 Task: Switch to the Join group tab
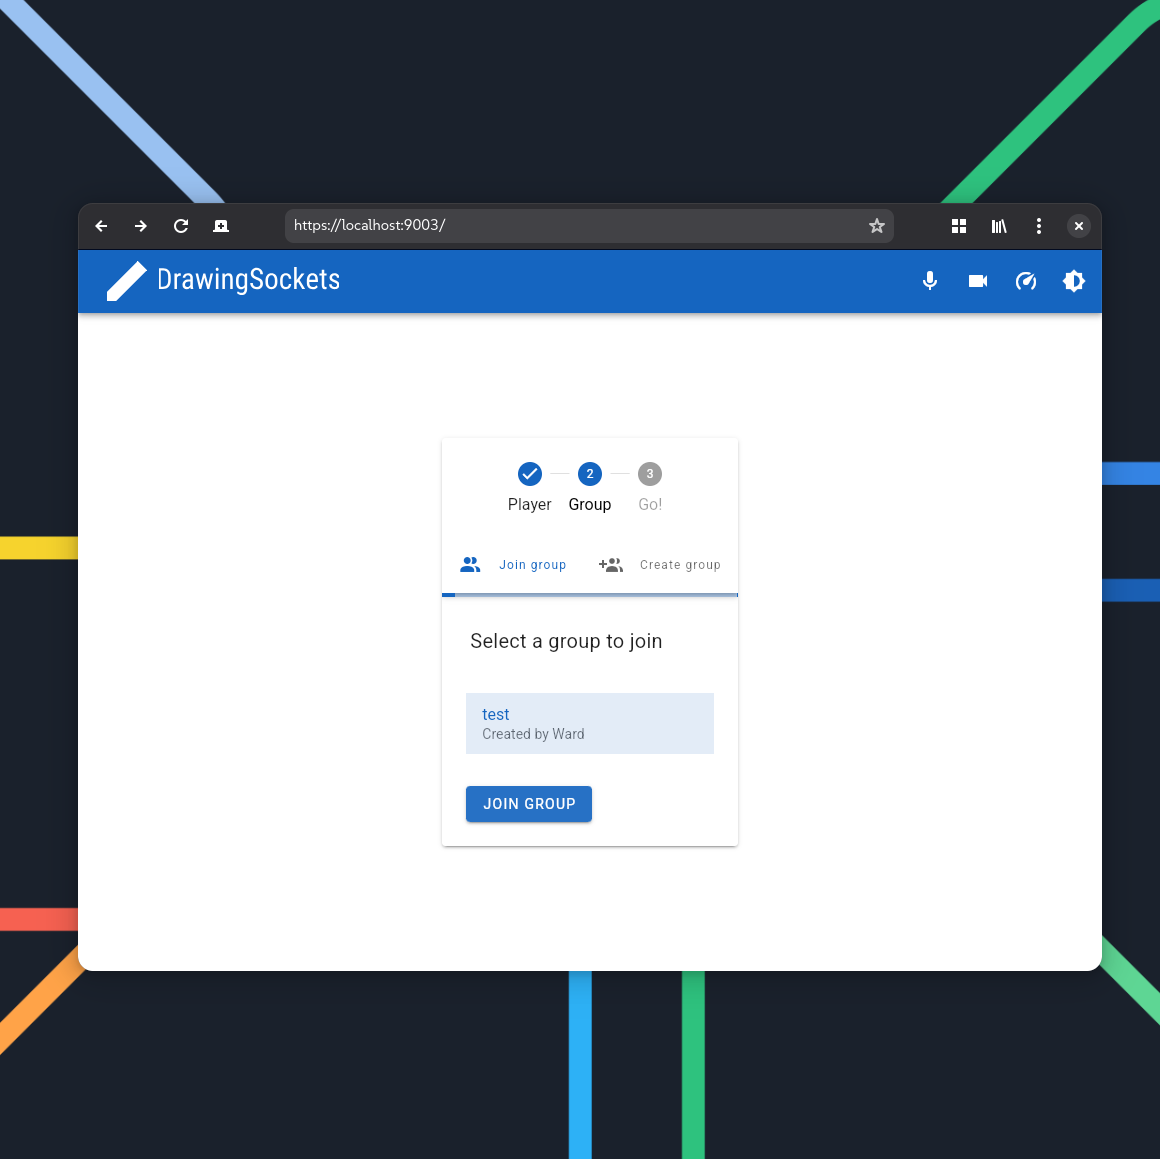click(532, 564)
